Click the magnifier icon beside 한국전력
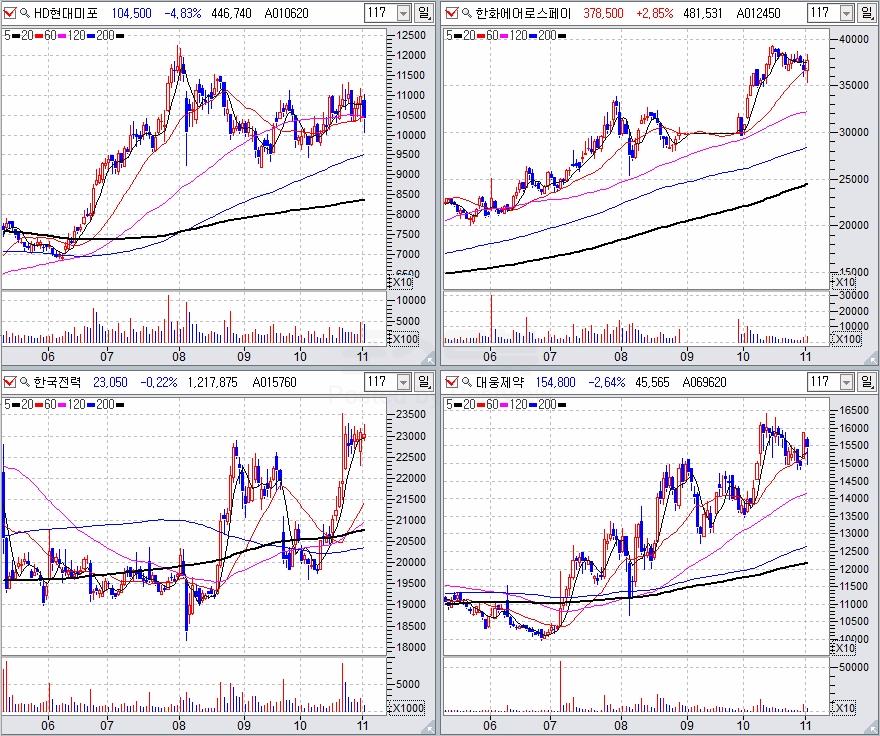Viewport: 880px width, 736px height. [25, 381]
